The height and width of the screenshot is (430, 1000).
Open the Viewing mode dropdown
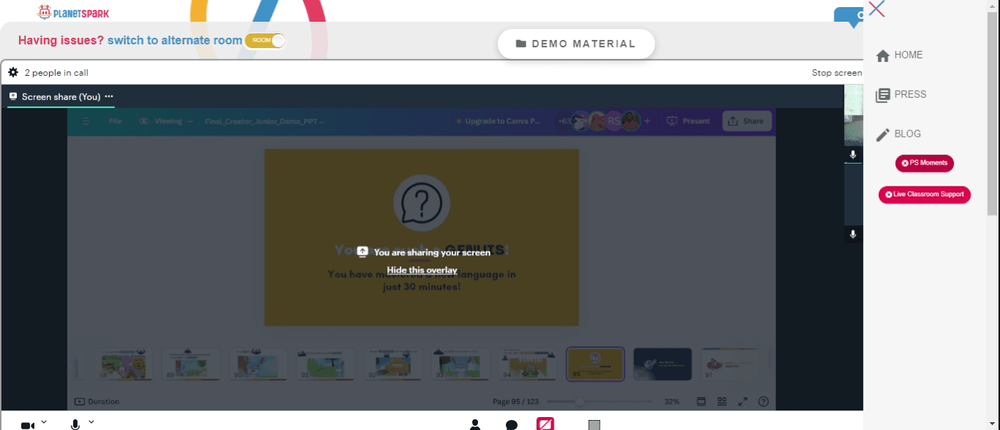pyautogui.click(x=166, y=121)
